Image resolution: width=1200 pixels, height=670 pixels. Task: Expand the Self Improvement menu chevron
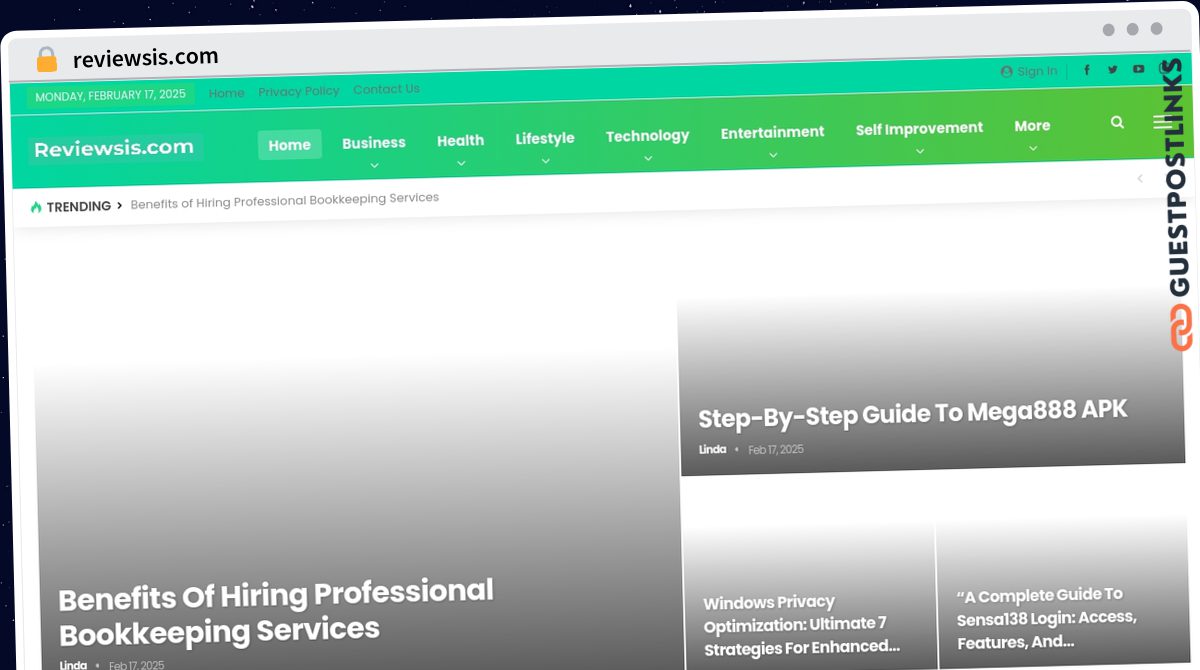coord(920,151)
